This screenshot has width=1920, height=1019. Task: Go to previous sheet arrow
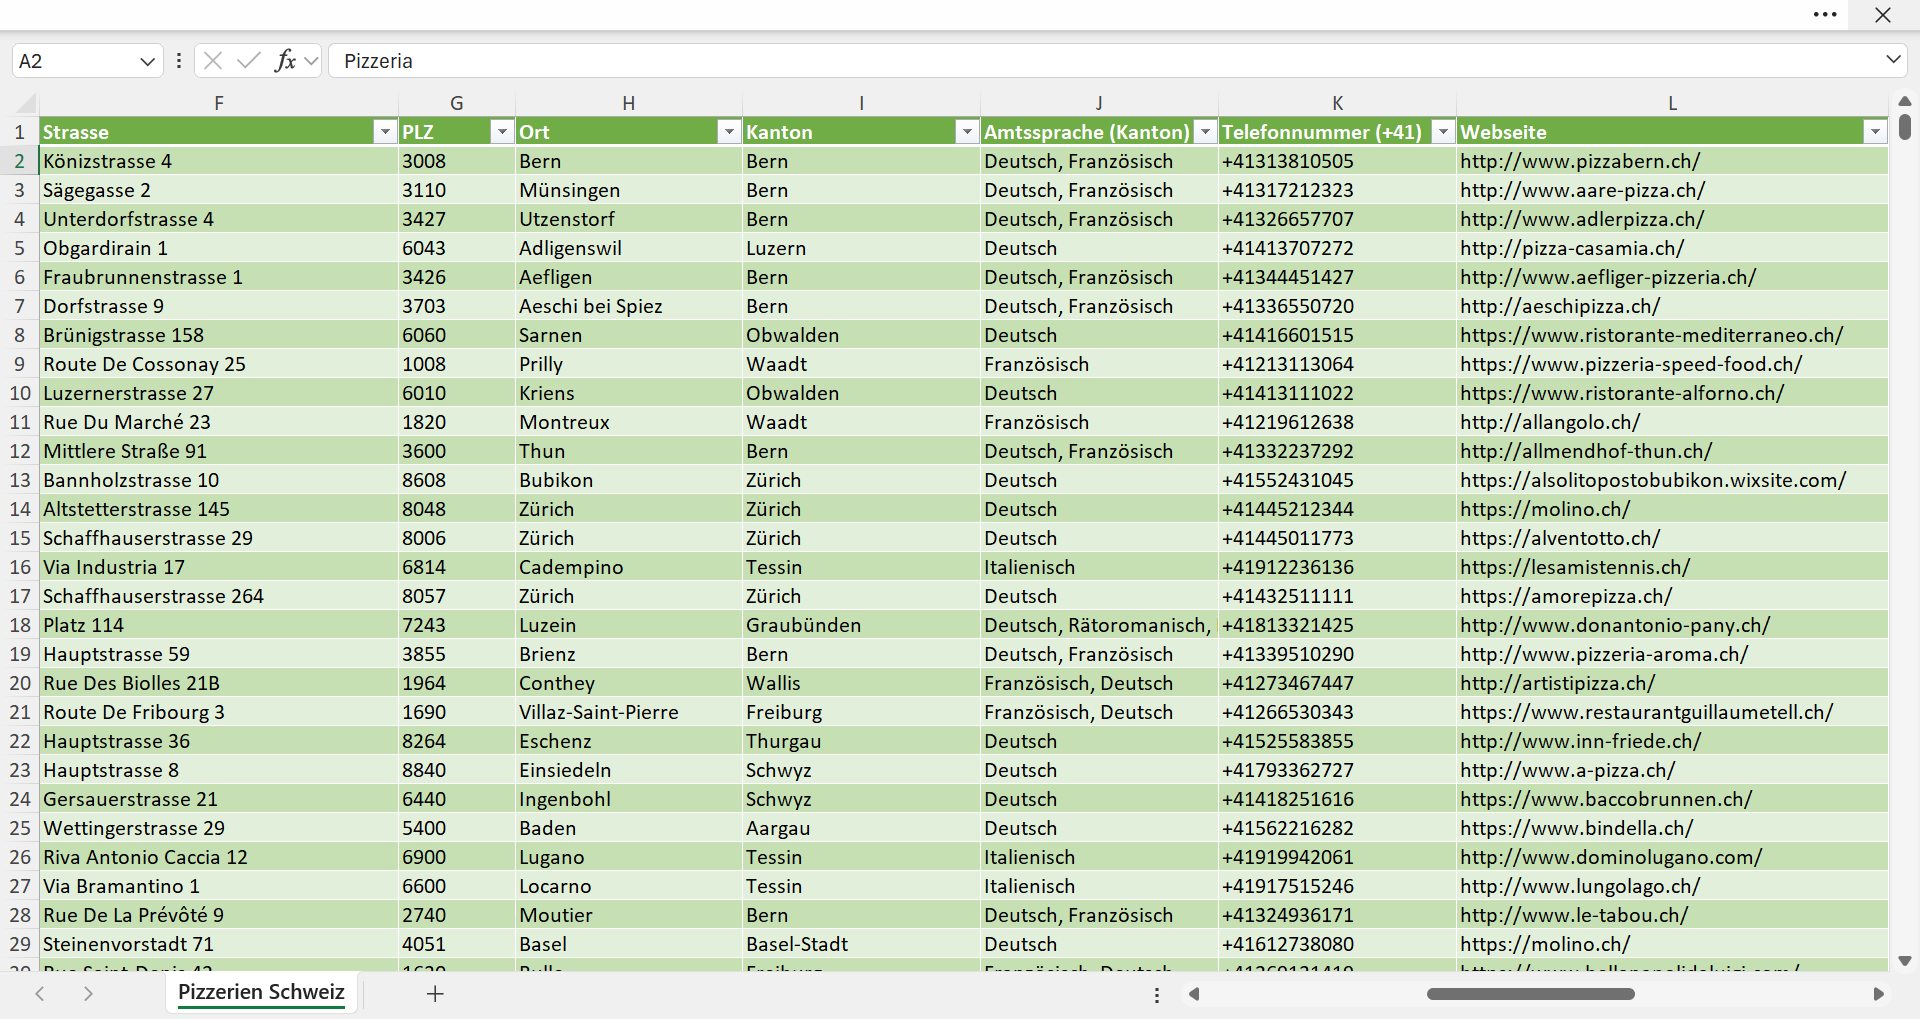(40, 994)
